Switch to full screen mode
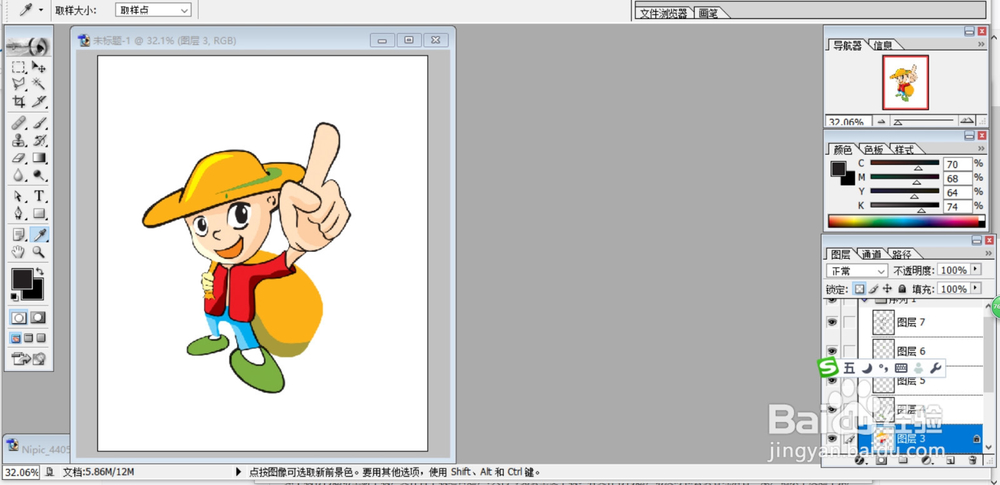1000x485 pixels. (41, 338)
